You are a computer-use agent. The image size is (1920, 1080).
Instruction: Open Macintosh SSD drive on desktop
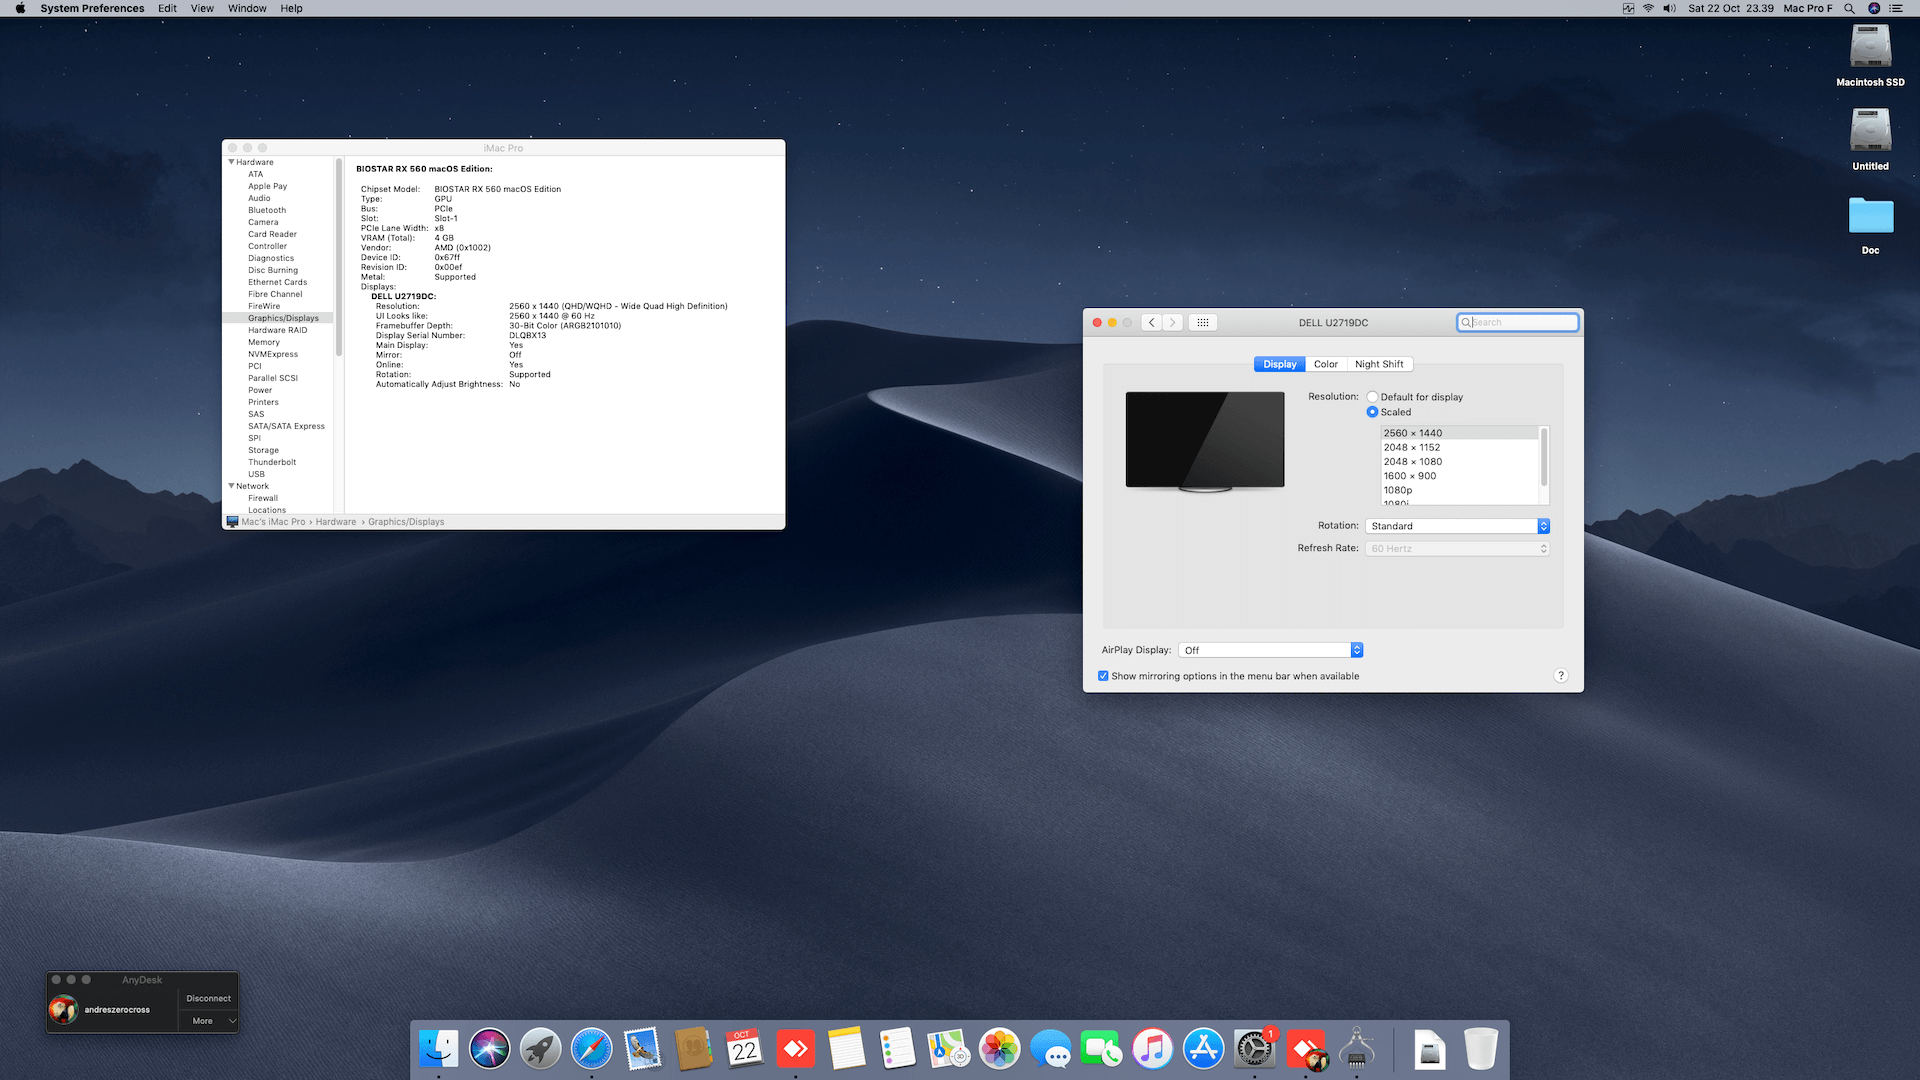(x=1870, y=56)
